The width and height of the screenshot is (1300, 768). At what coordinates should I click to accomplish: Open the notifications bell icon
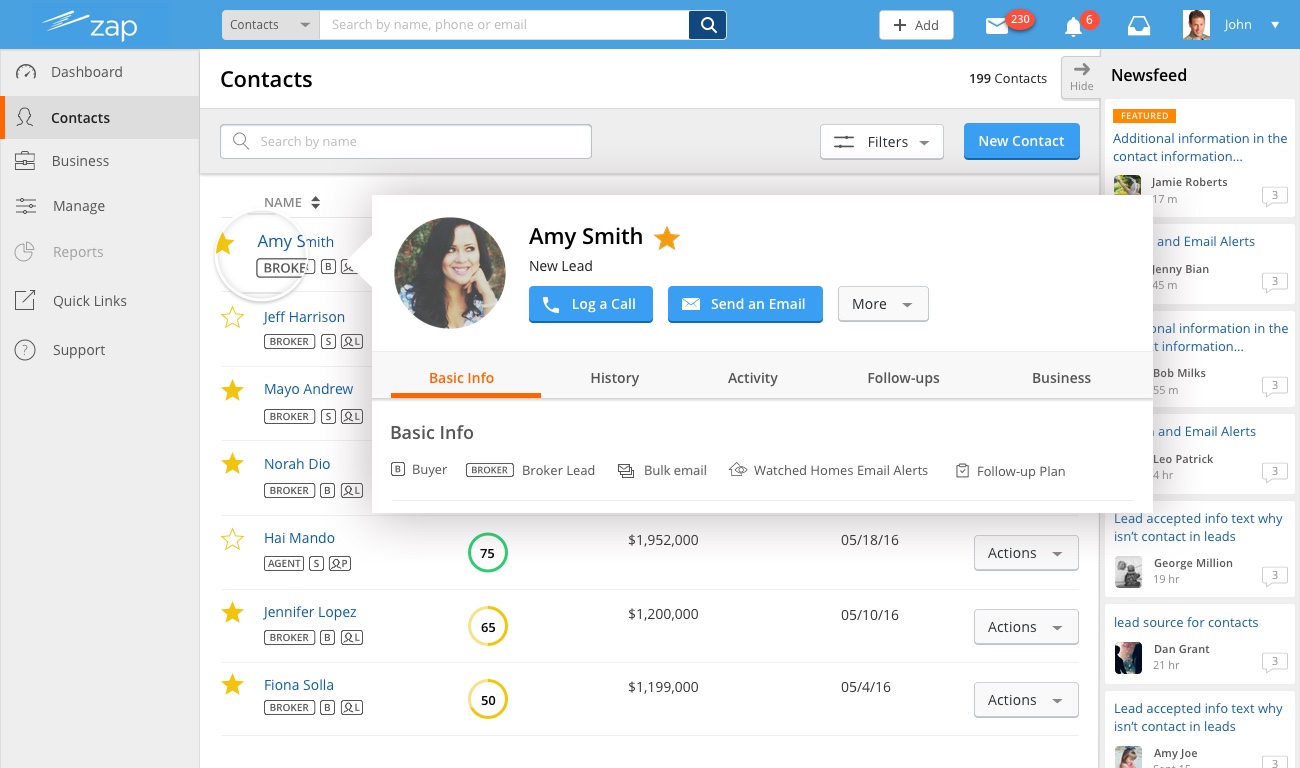click(1073, 26)
